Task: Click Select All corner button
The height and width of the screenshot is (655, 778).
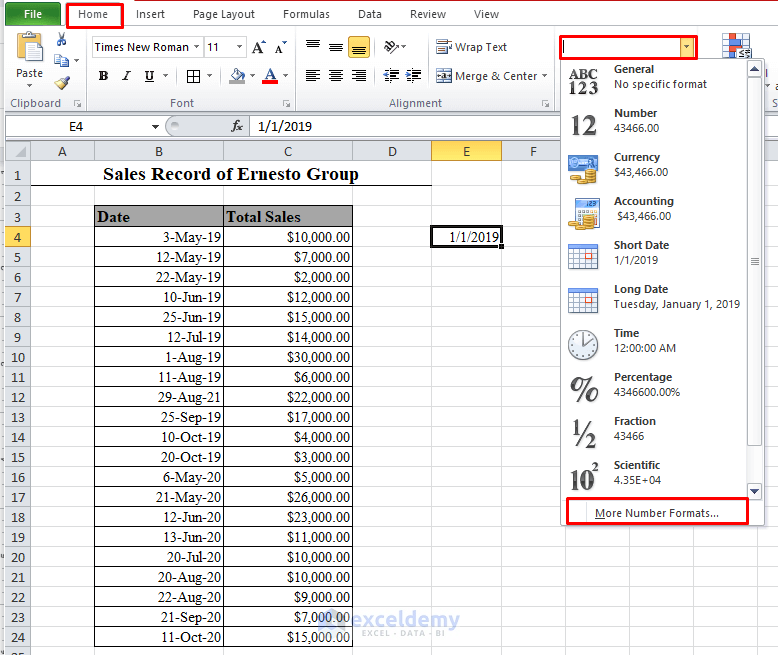Action: click(x=18, y=151)
